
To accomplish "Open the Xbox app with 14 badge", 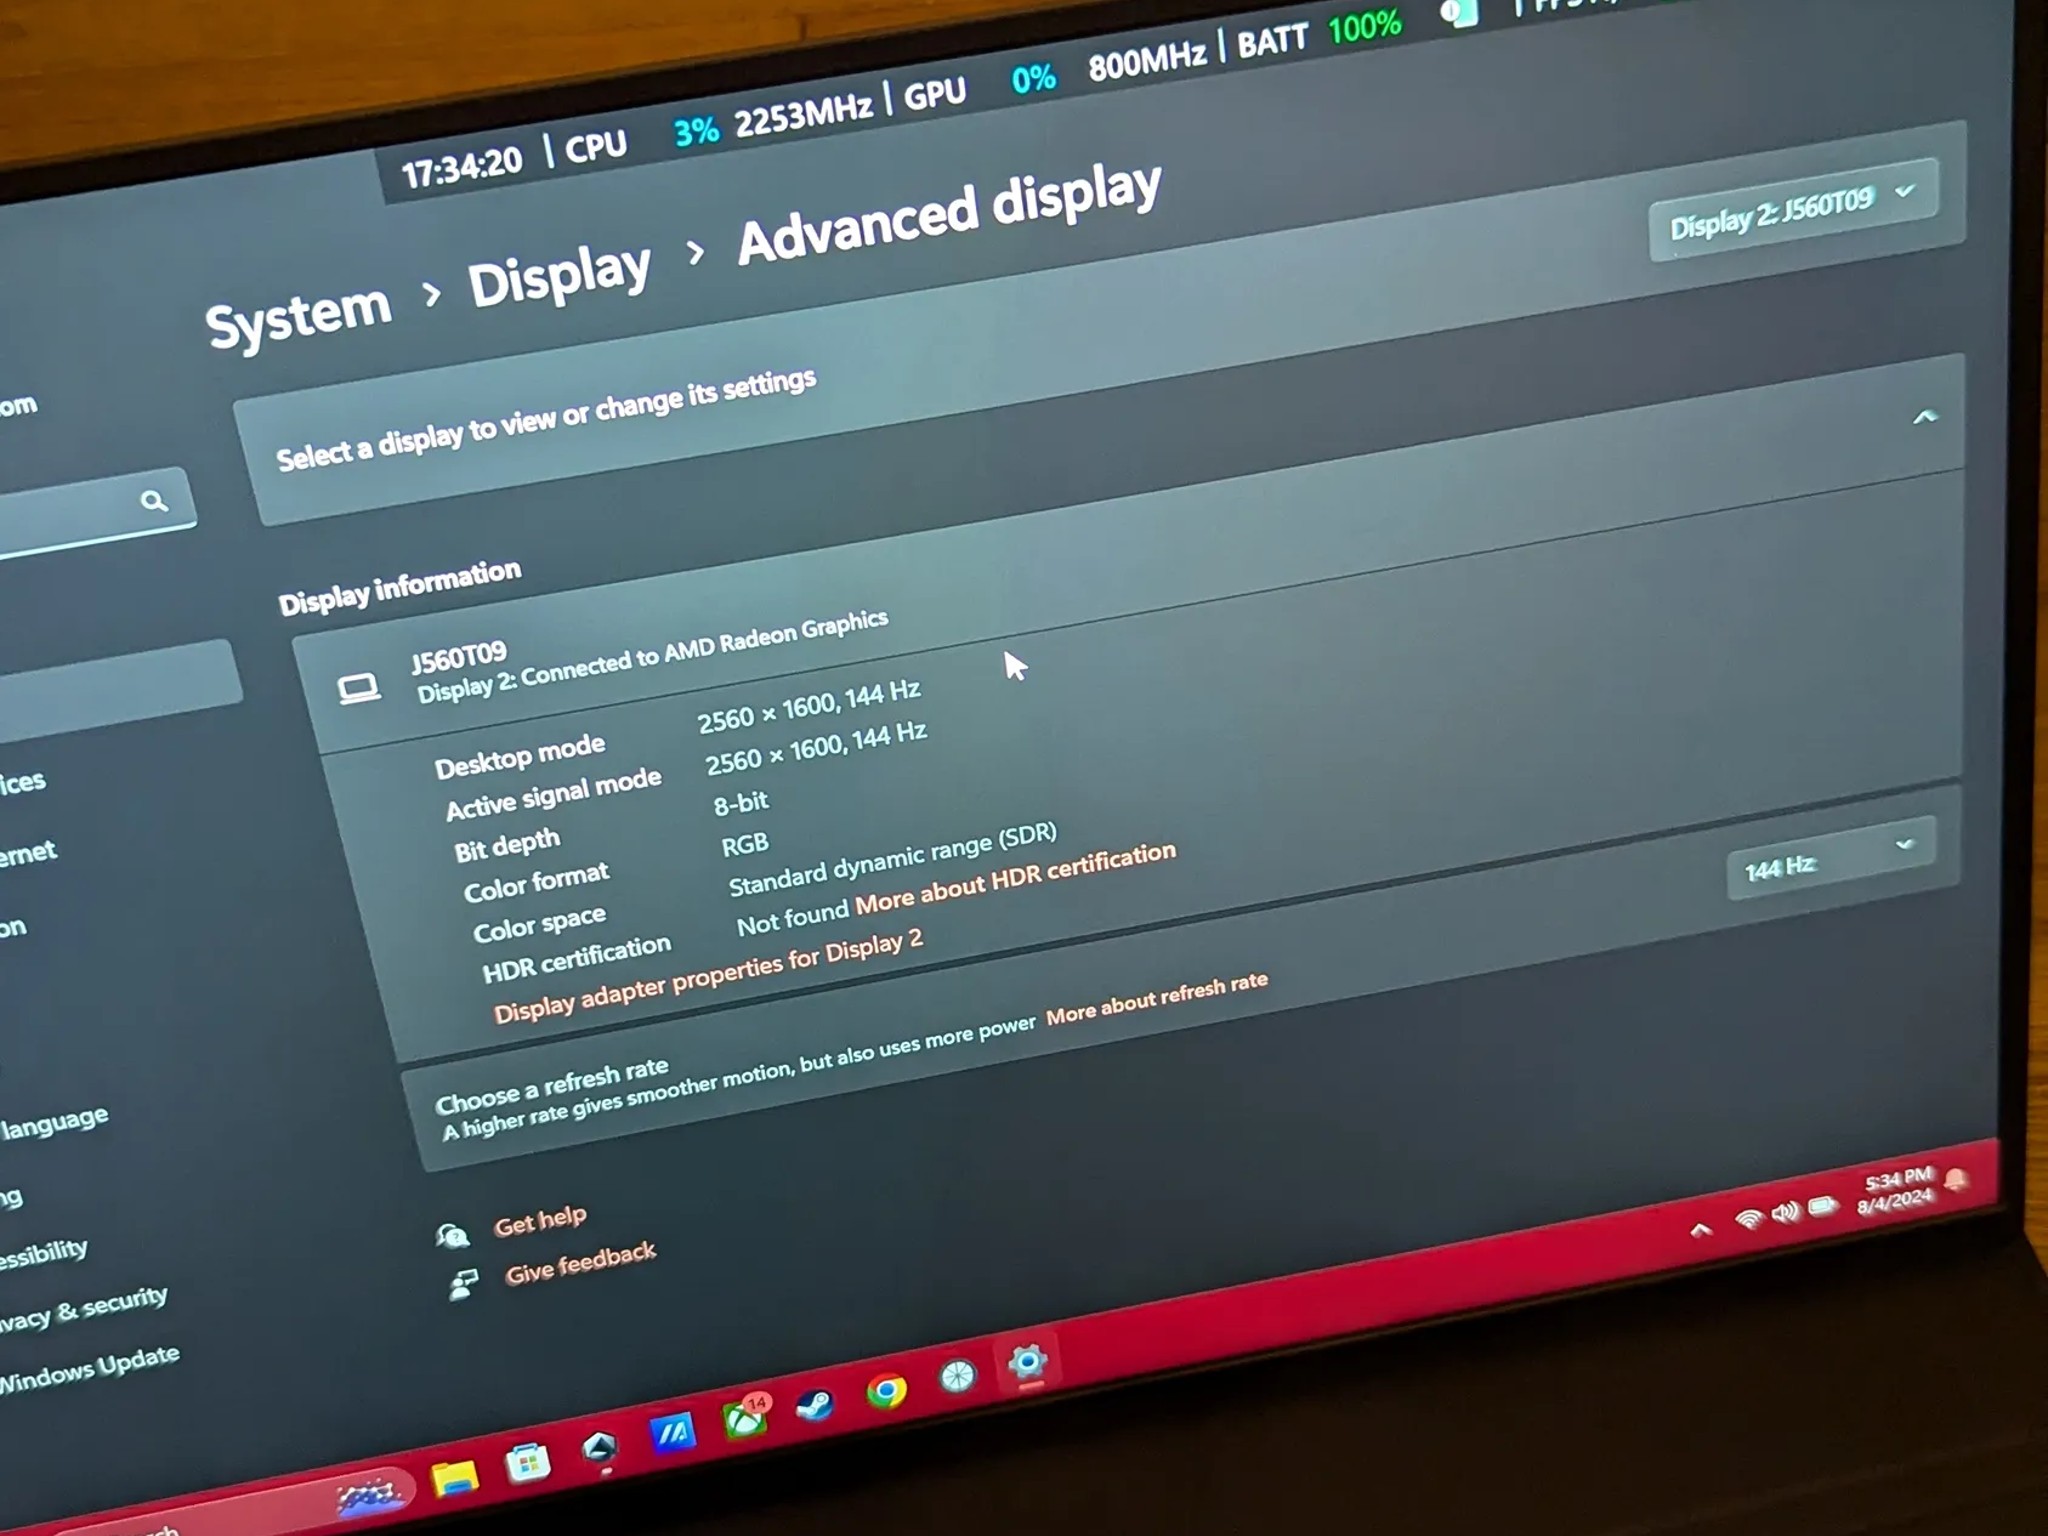I will [x=745, y=1416].
